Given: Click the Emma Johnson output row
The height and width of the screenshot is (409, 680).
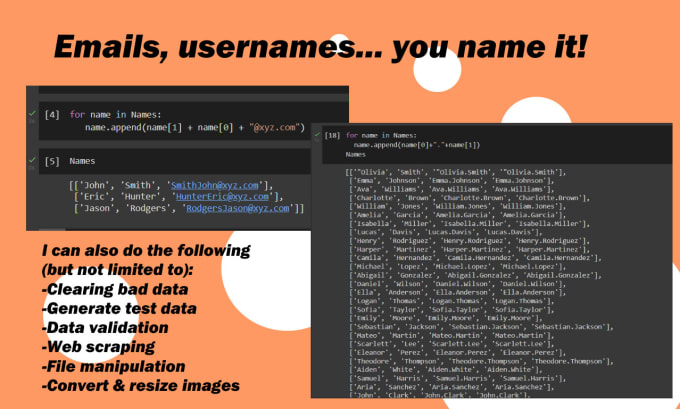Looking at the screenshot, I should tap(451, 180).
